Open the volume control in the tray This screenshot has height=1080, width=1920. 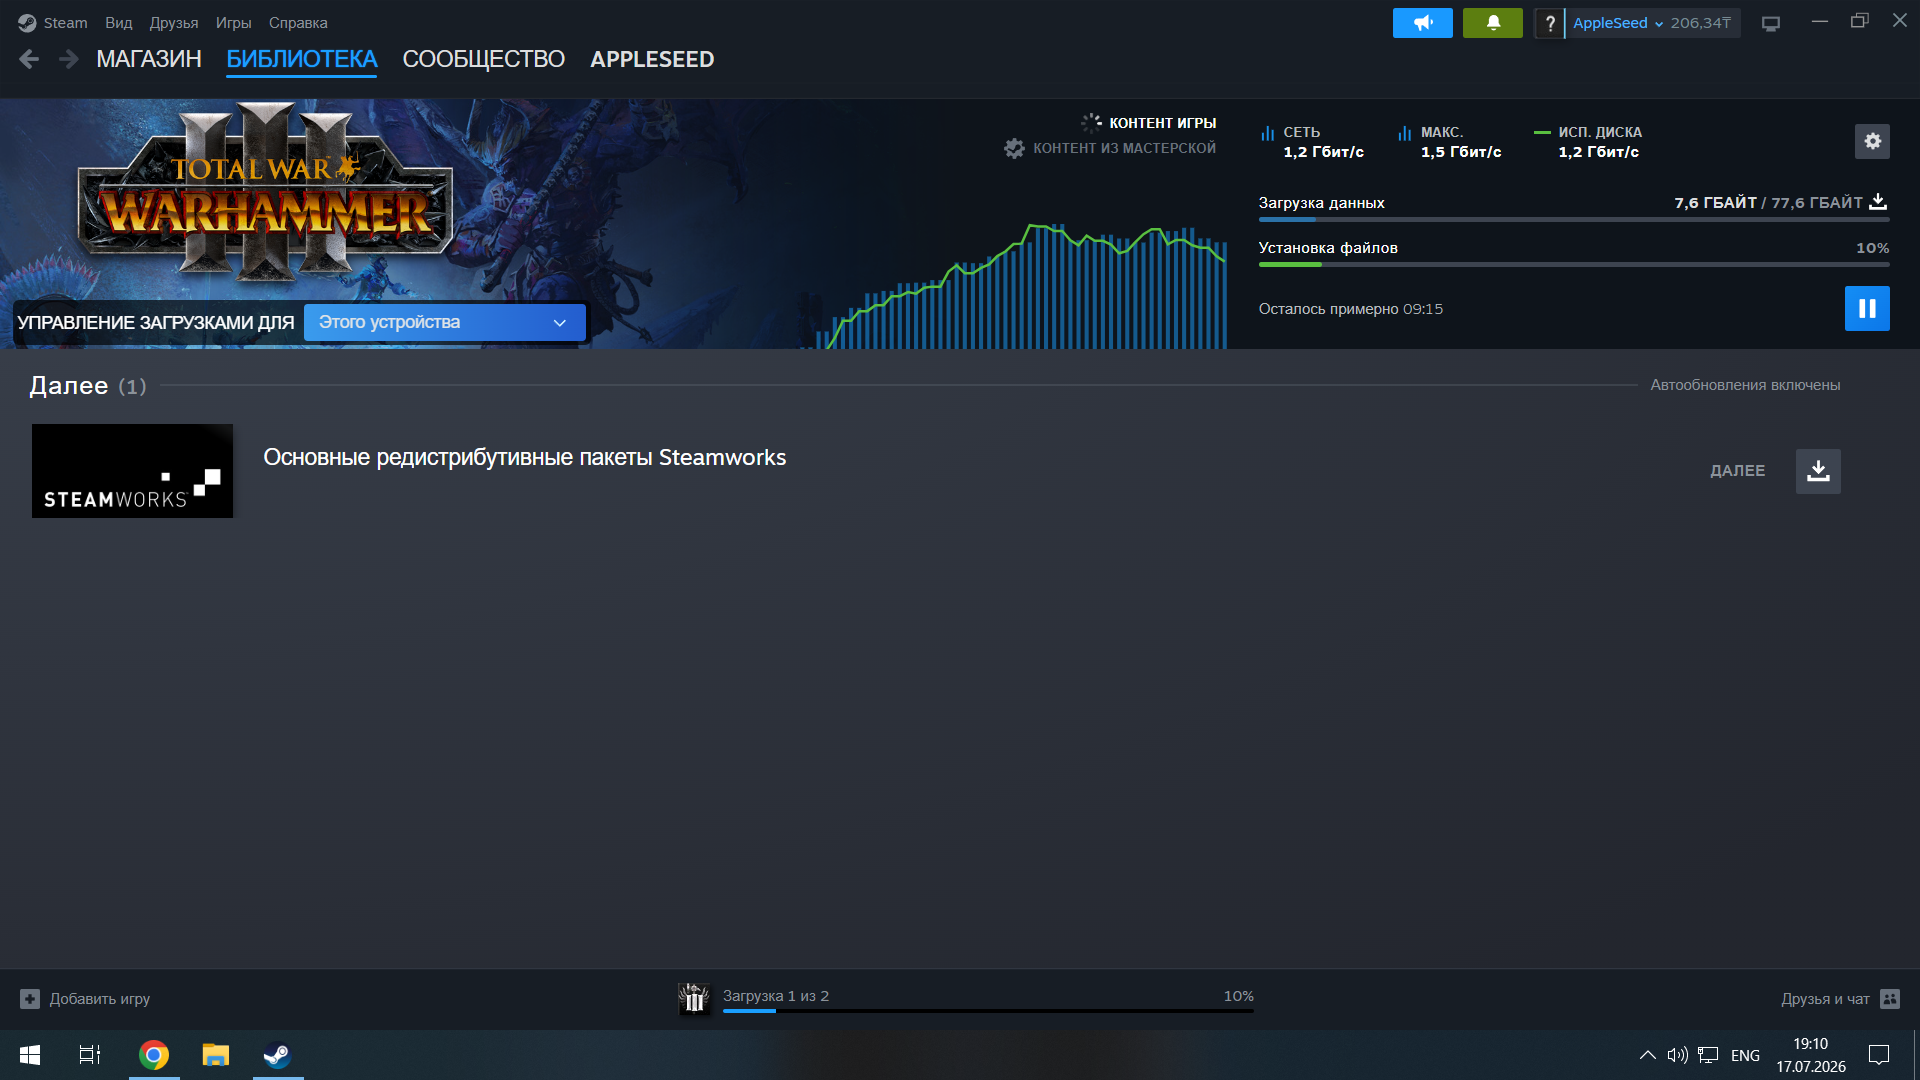tap(1677, 1055)
